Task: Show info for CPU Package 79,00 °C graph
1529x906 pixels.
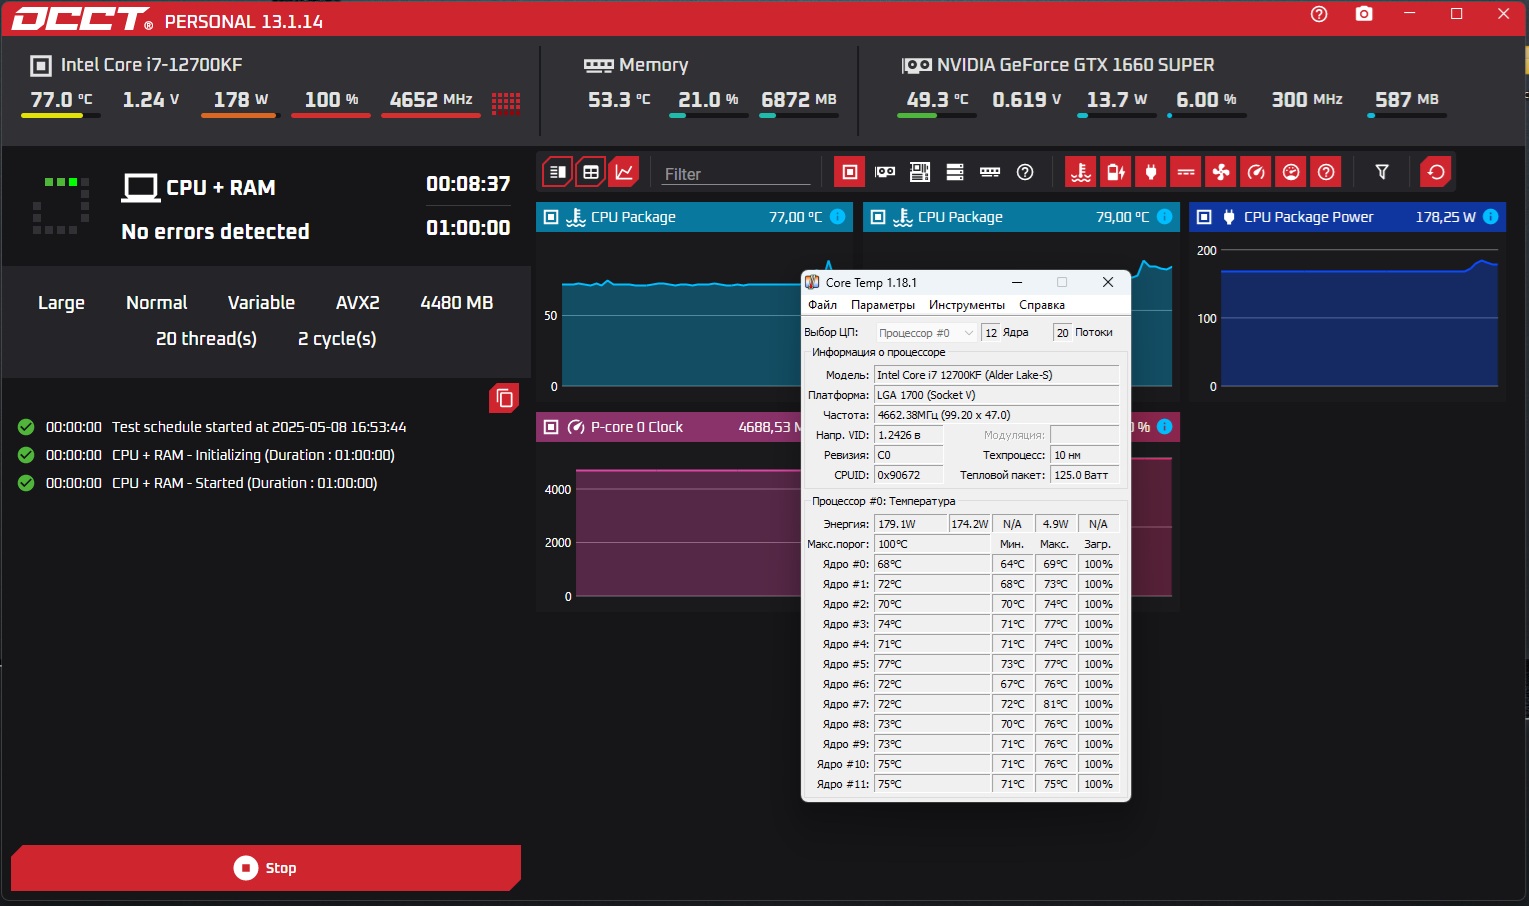Action: 1165,217
